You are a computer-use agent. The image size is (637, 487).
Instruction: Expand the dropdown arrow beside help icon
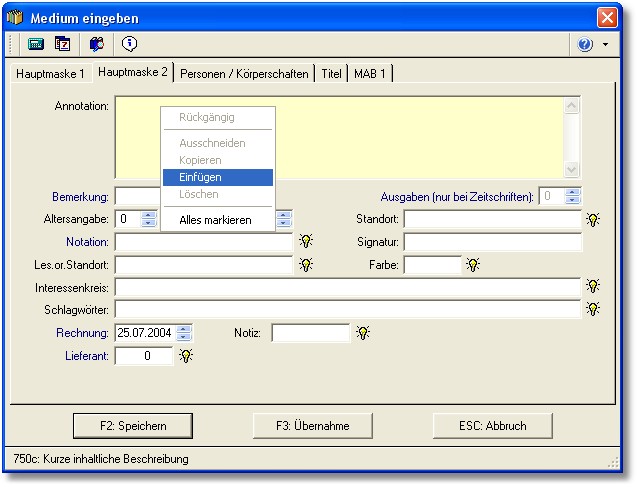click(x=605, y=46)
